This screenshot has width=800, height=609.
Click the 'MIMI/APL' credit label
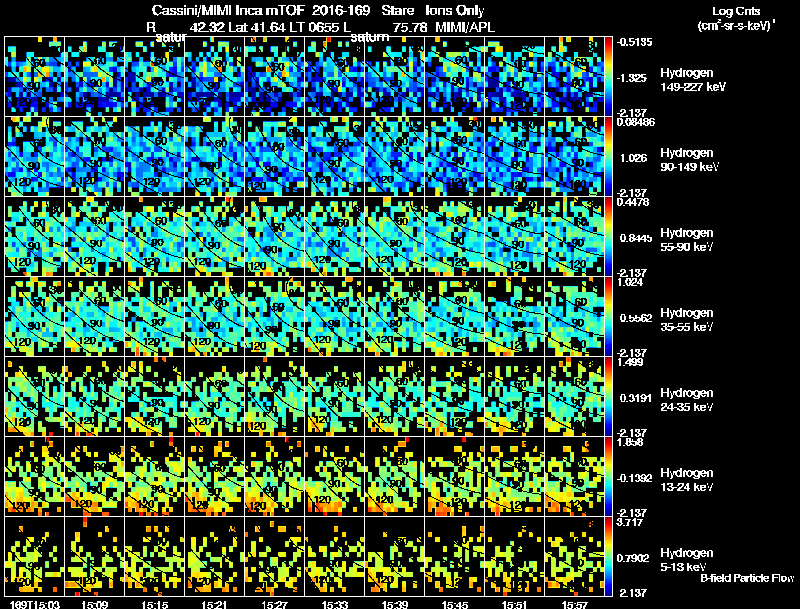pyautogui.click(x=465, y=28)
